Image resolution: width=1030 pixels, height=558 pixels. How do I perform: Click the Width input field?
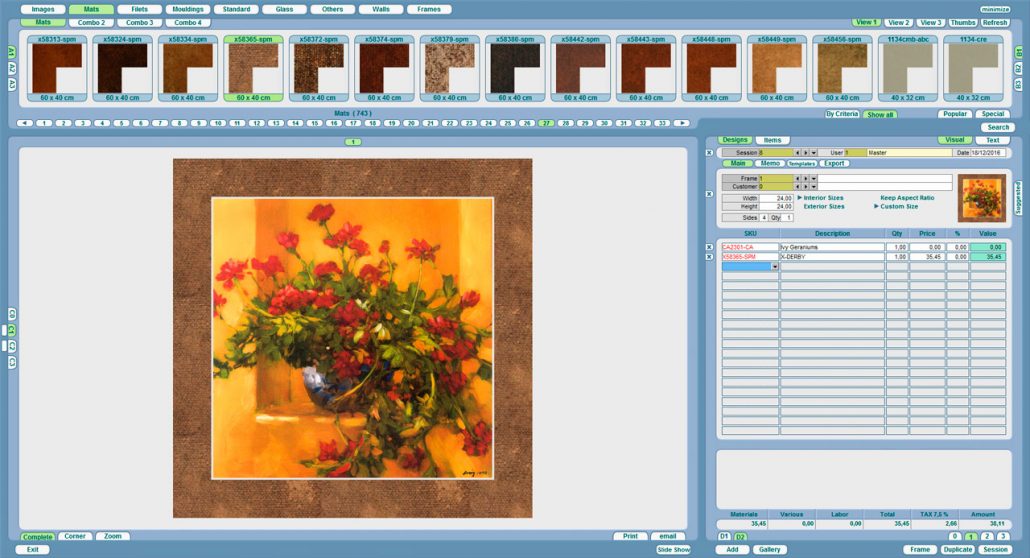pos(776,198)
